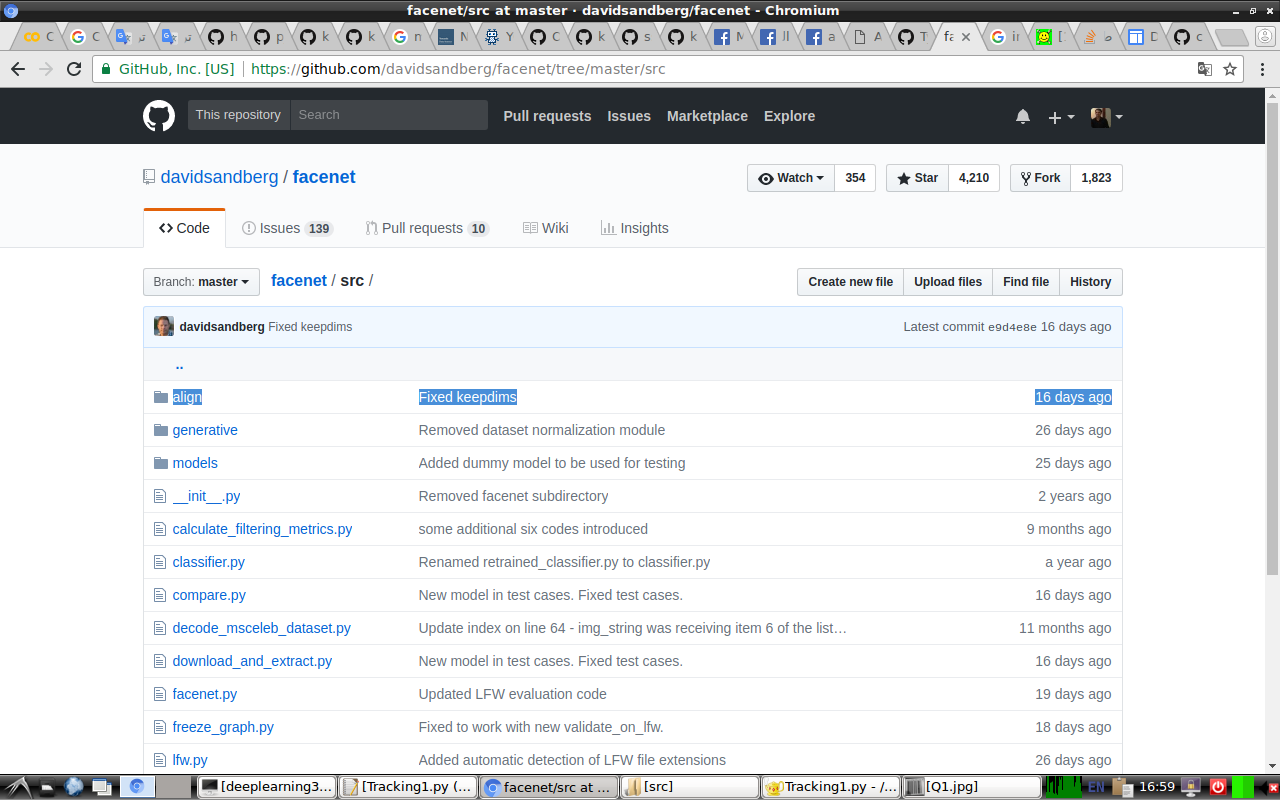The height and width of the screenshot is (800, 1280).
Task: Click the file icon next to __init__.py
Action: 160,496
